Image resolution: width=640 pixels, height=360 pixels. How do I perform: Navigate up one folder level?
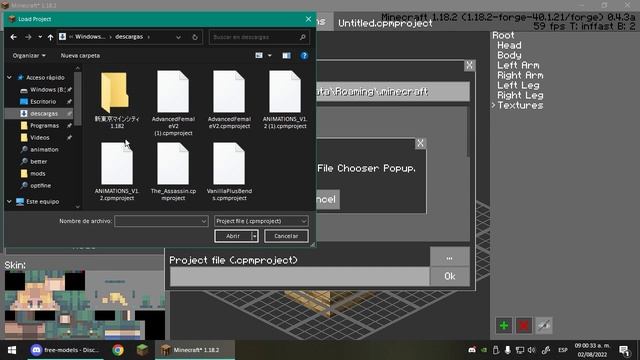click(50, 37)
